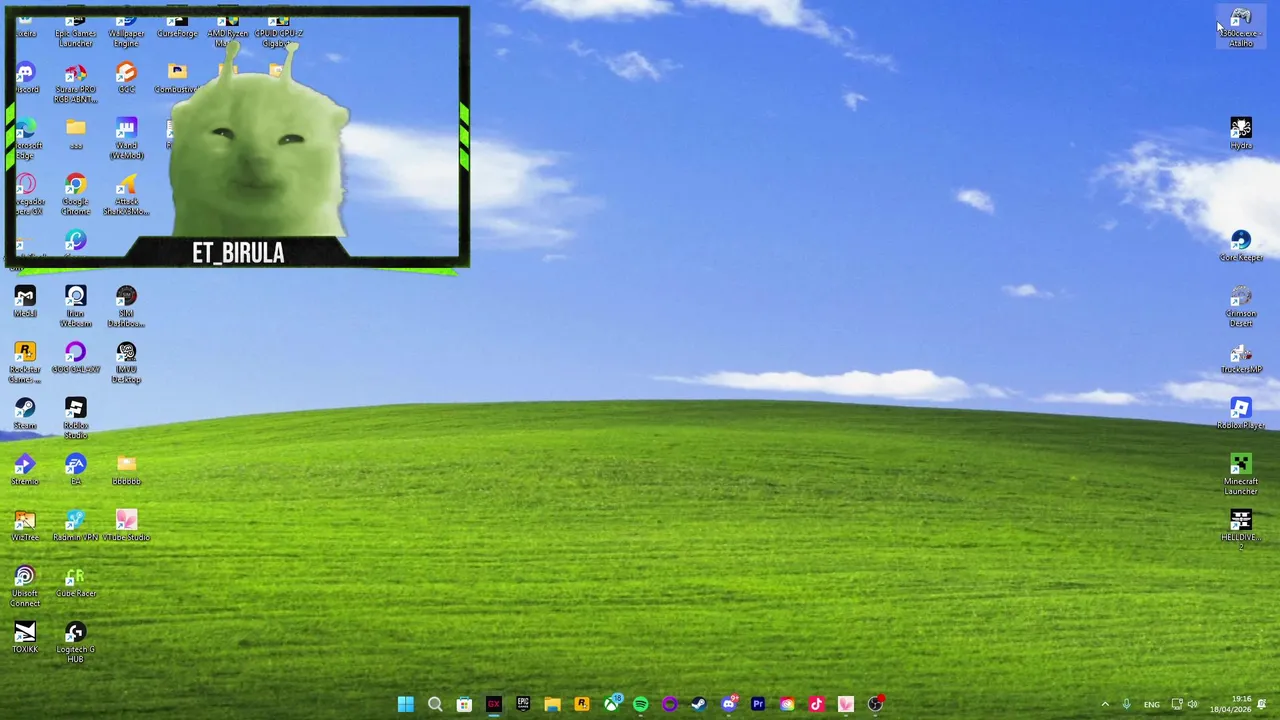
Task: Select the 'bbbbbb' folder on desktop
Action: click(126, 470)
